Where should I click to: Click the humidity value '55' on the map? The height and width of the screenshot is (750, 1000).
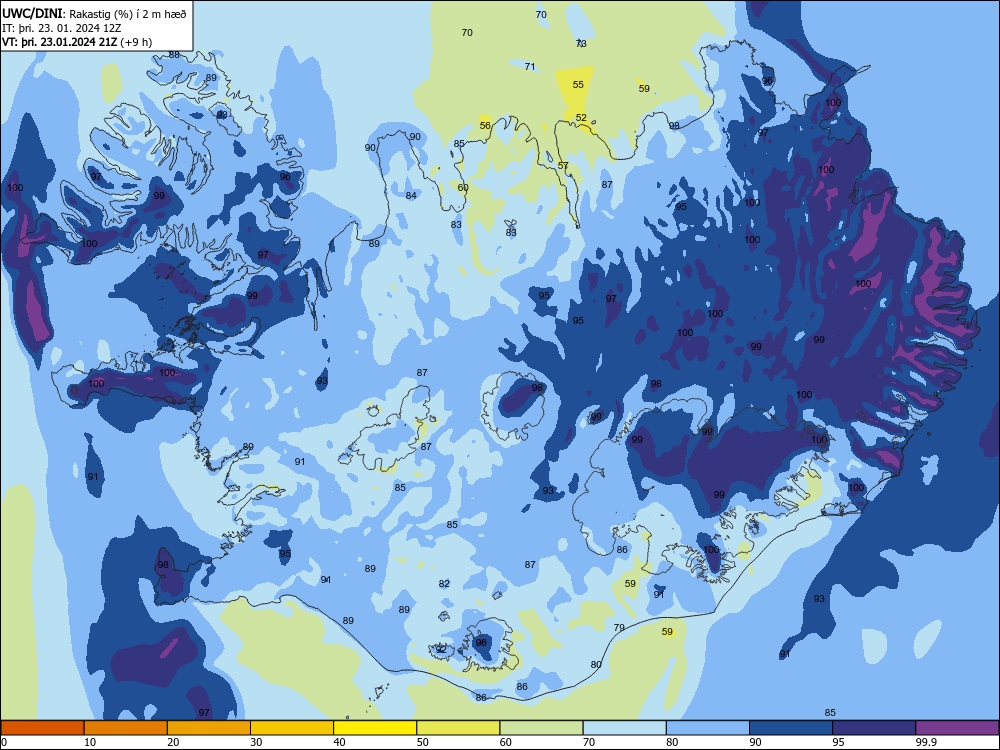click(578, 84)
